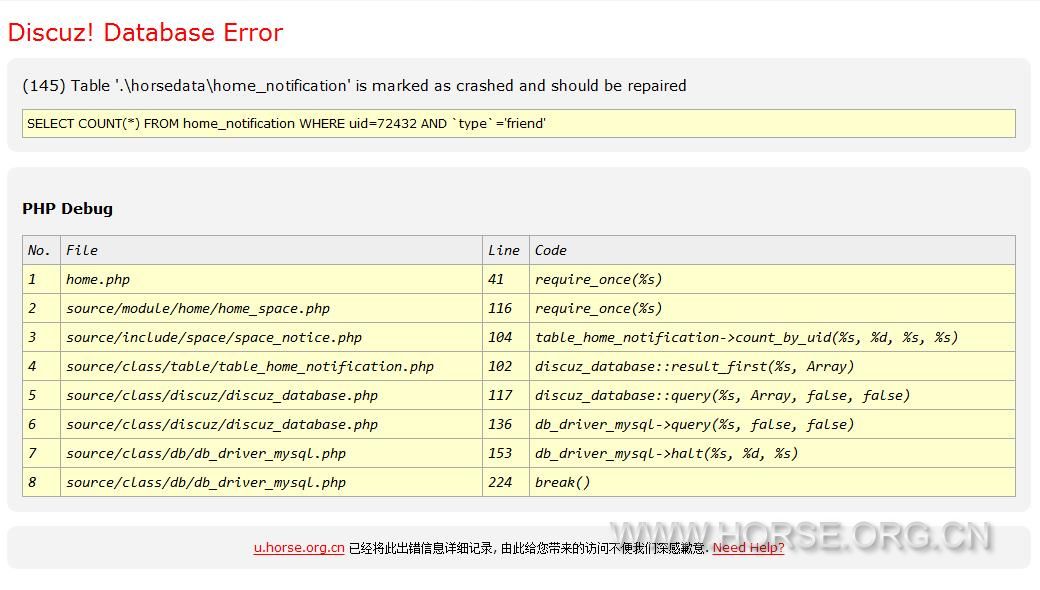This screenshot has height=590, width=1040.
Task: Click the Chinese apology message text
Action: coord(529,548)
